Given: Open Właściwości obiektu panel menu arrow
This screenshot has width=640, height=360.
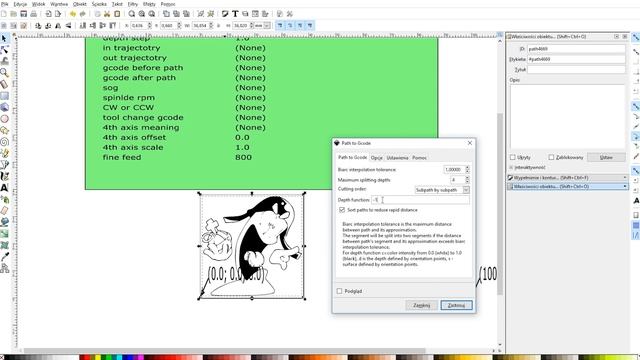Looking at the screenshot, I should point(625,186).
